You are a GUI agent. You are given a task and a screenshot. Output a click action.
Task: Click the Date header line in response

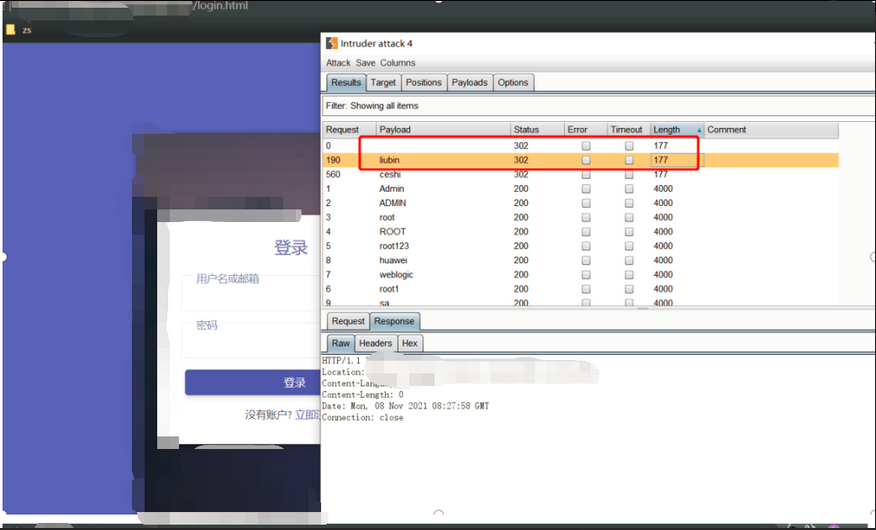click(x=406, y=406)
